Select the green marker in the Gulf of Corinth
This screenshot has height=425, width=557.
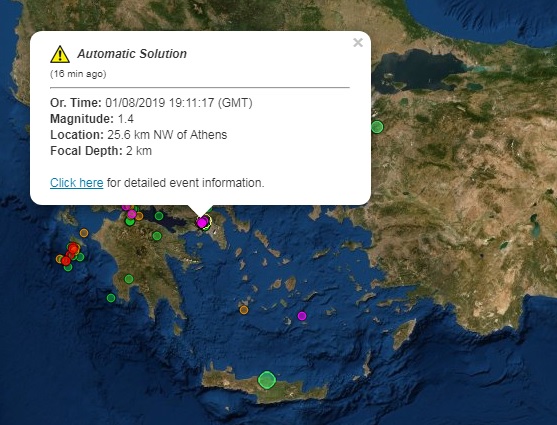pos(159,216)
